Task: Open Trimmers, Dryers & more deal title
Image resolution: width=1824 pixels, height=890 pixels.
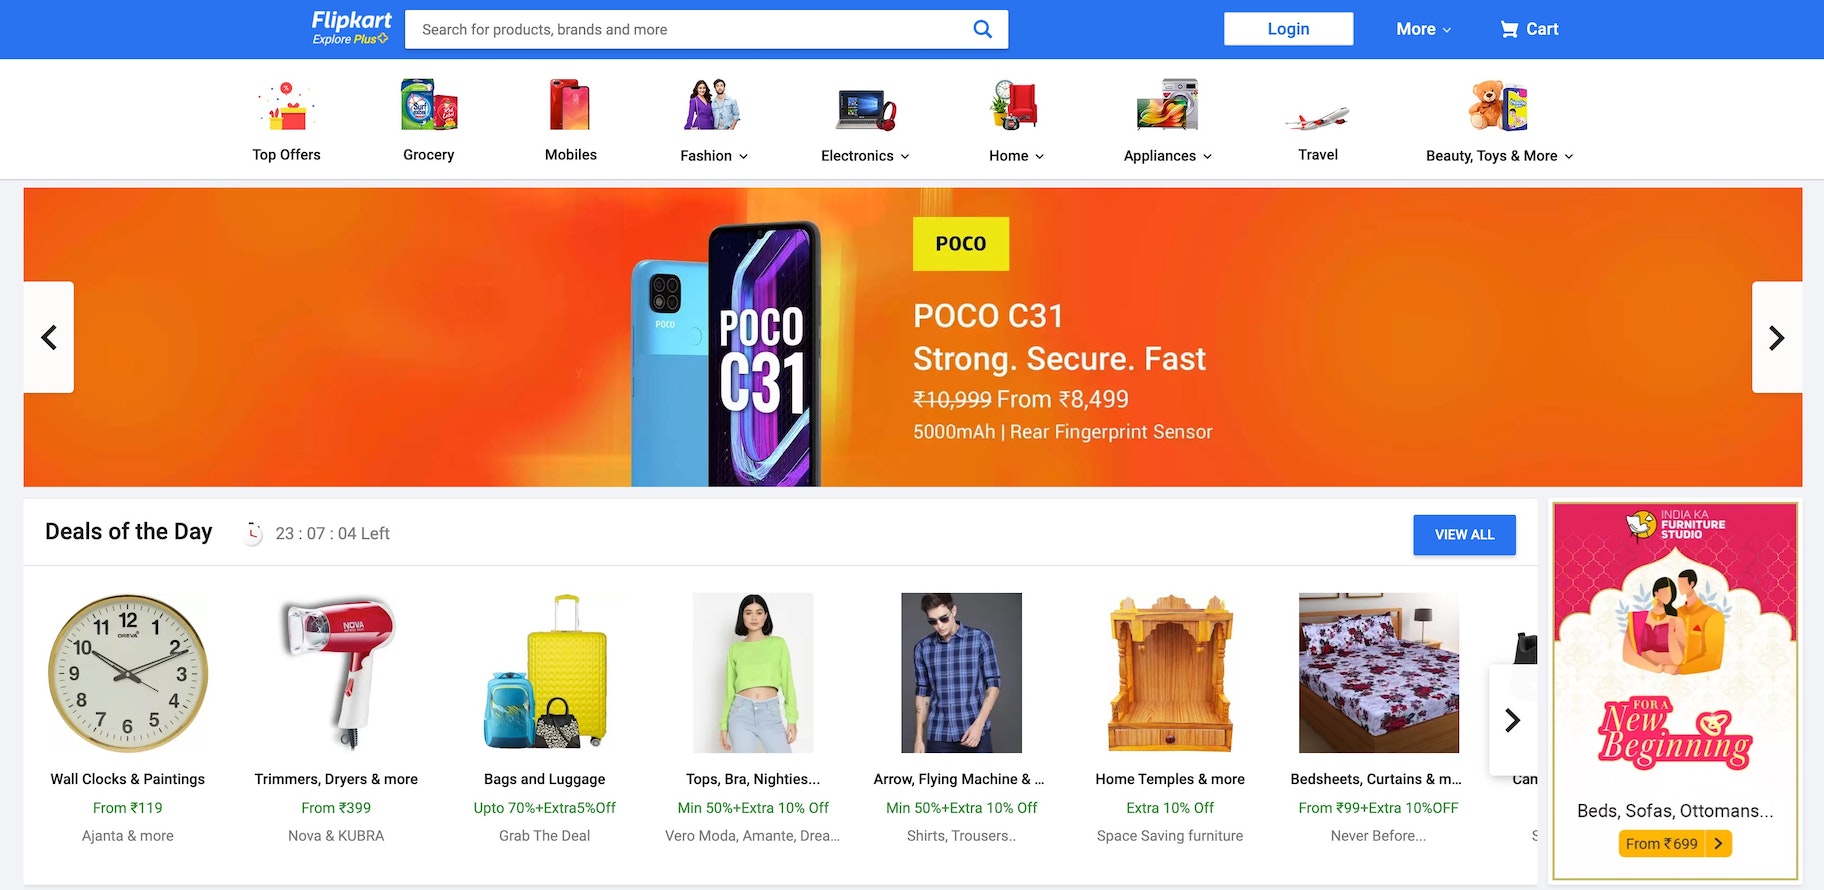Action: click(336, 779)
